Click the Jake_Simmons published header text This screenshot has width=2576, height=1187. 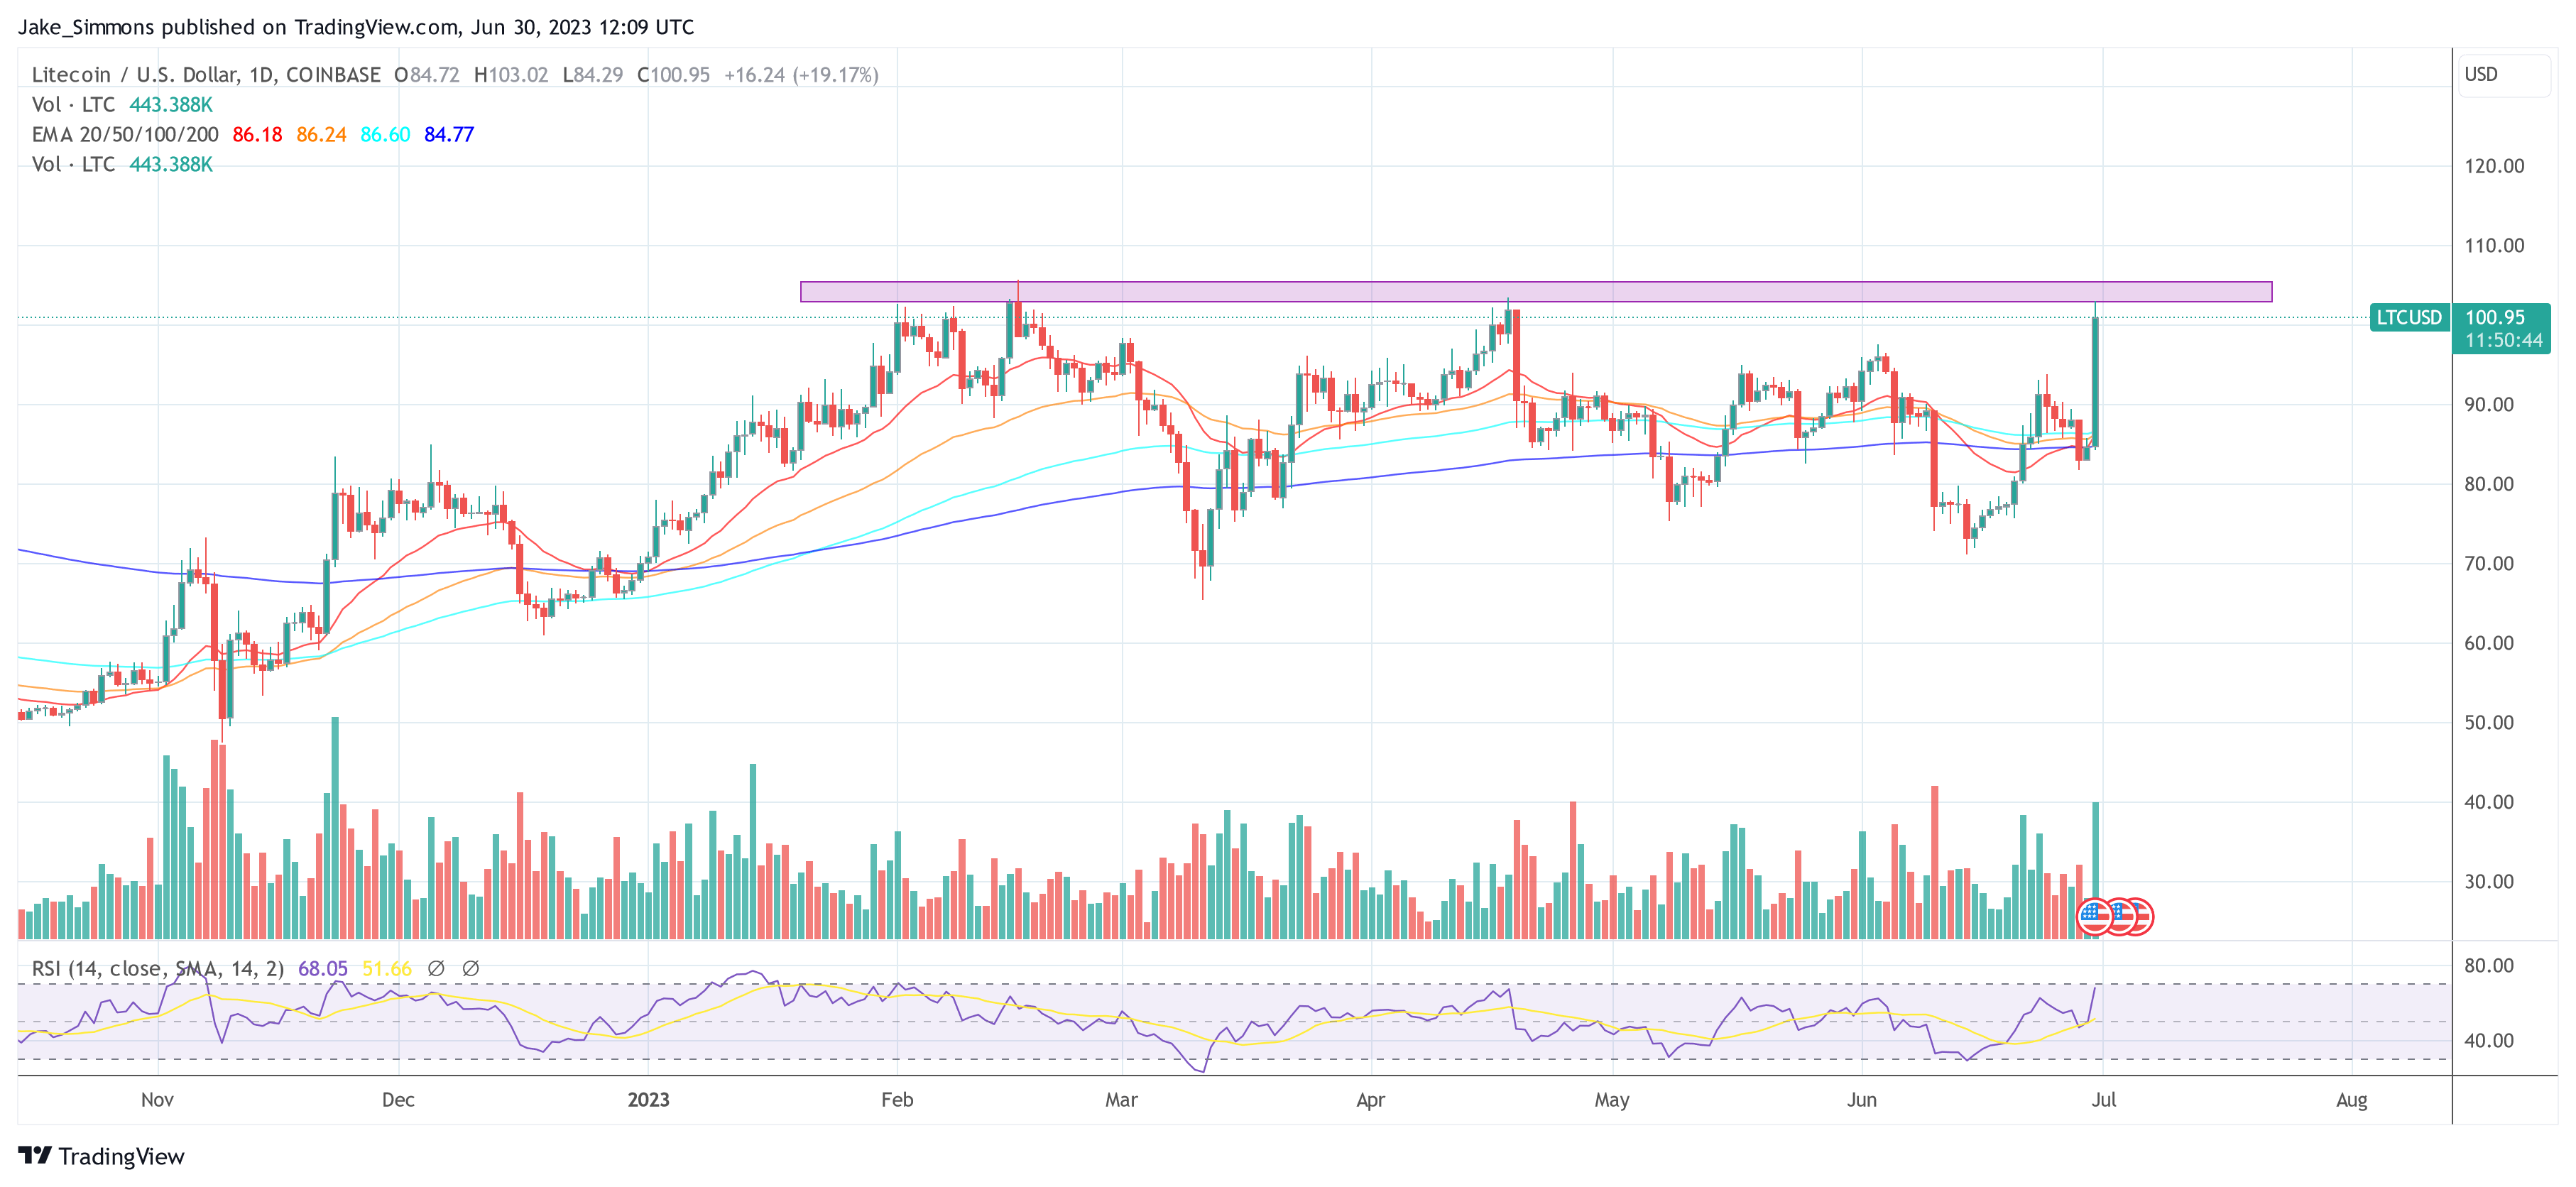click(x=356, y=27)
